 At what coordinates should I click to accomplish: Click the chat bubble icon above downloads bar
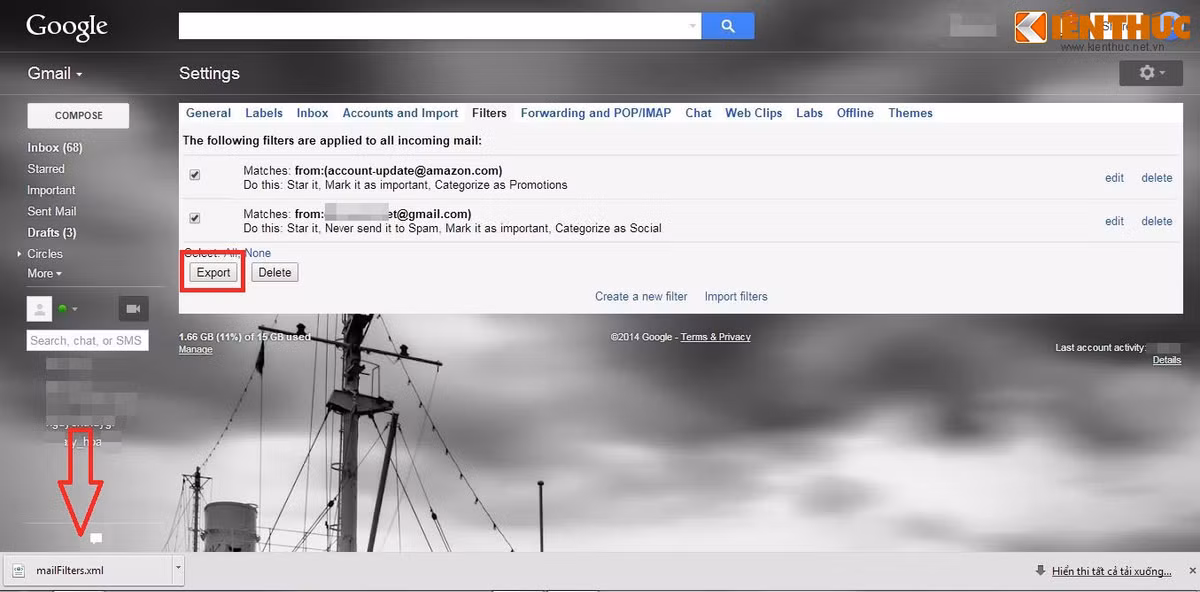coord(96,539)
